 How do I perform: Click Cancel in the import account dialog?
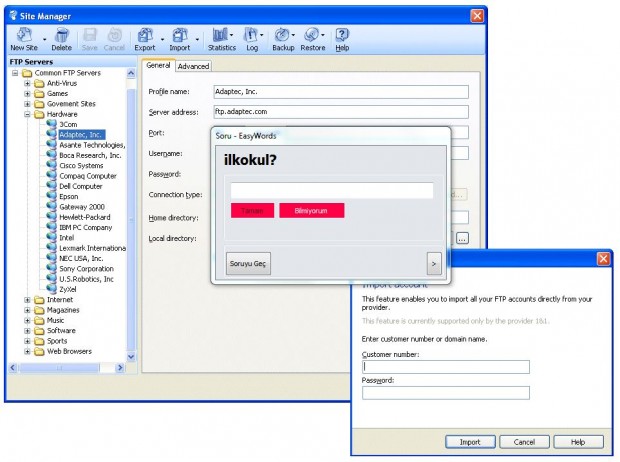coord(524,442)
